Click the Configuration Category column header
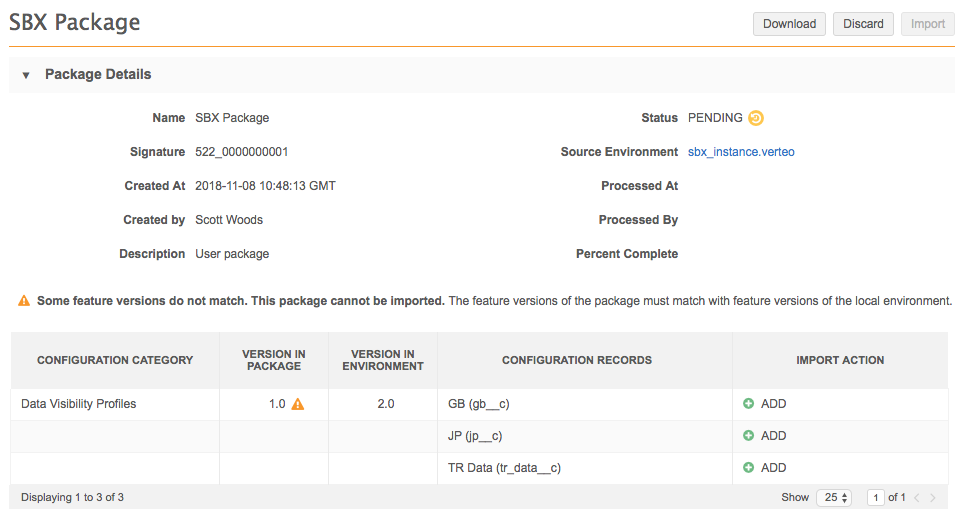The image size is (962, 514). click(x=115, y=360)
